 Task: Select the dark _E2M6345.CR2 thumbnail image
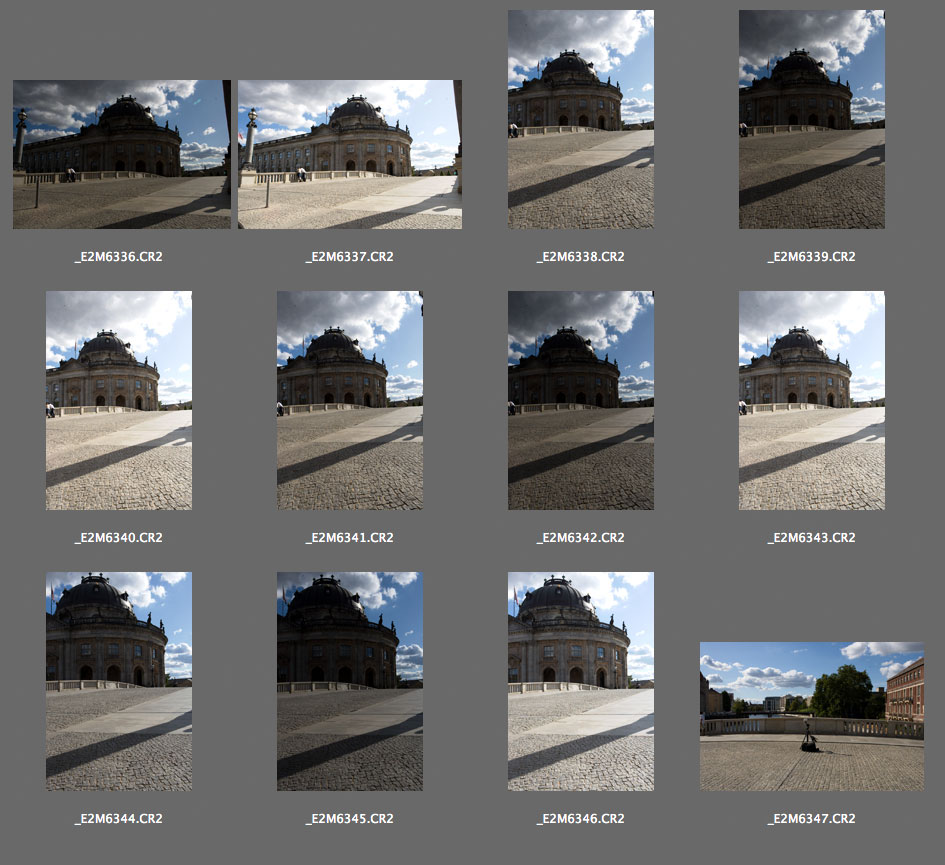pos(350,681)
